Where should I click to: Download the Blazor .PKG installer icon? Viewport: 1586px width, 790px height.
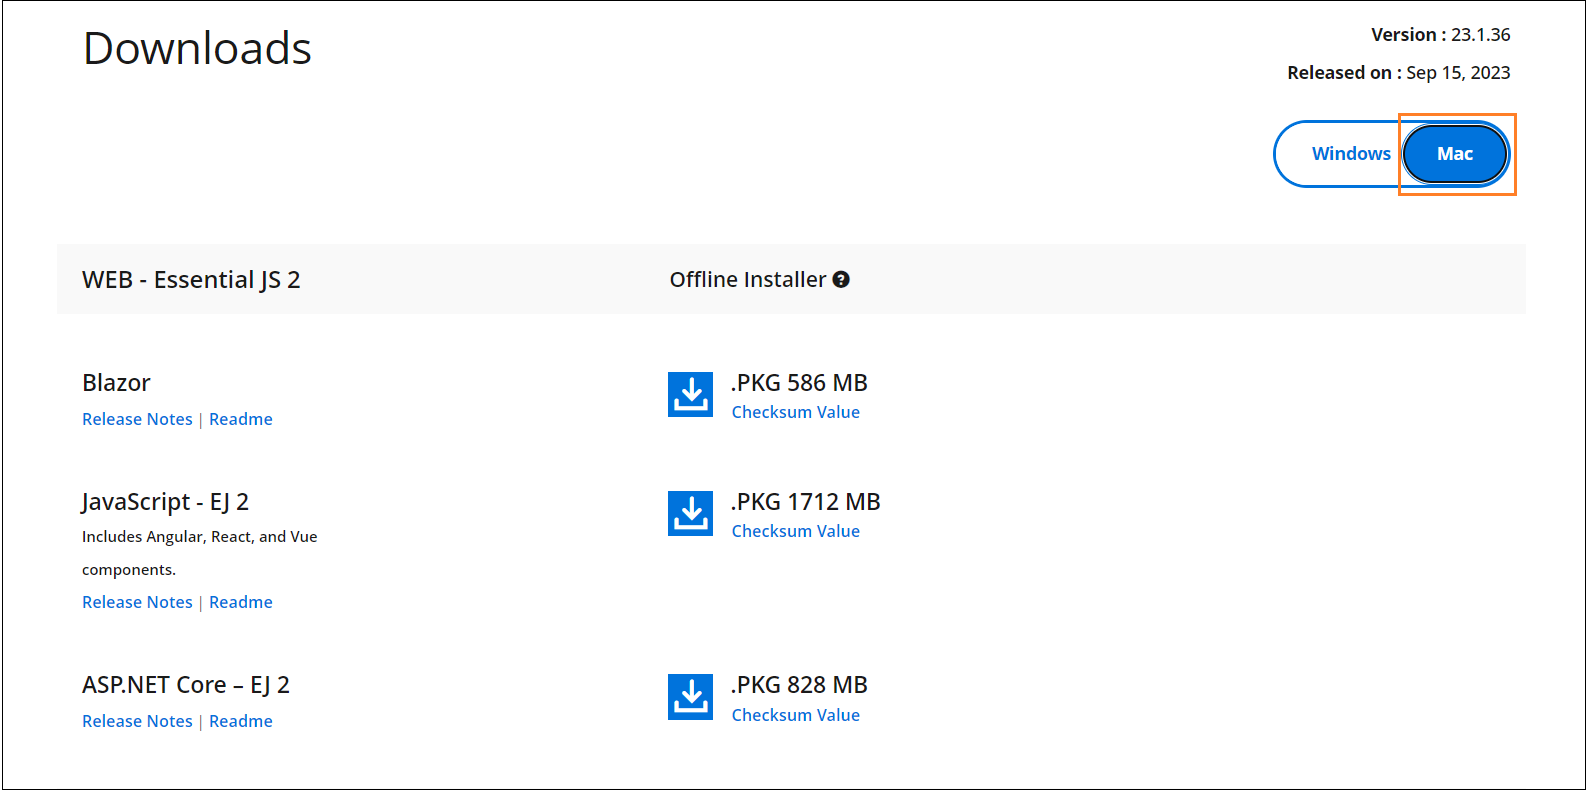[x=690, y=394]
